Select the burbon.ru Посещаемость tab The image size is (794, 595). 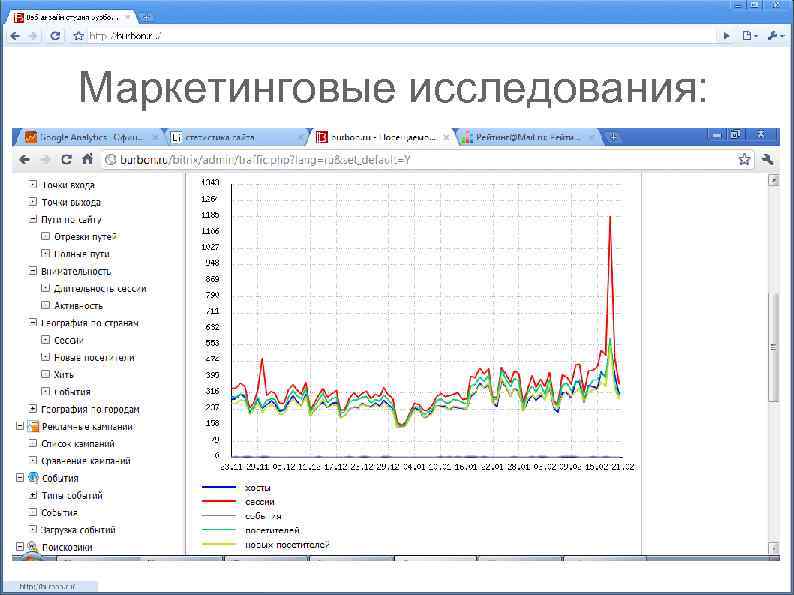(384, 138)
